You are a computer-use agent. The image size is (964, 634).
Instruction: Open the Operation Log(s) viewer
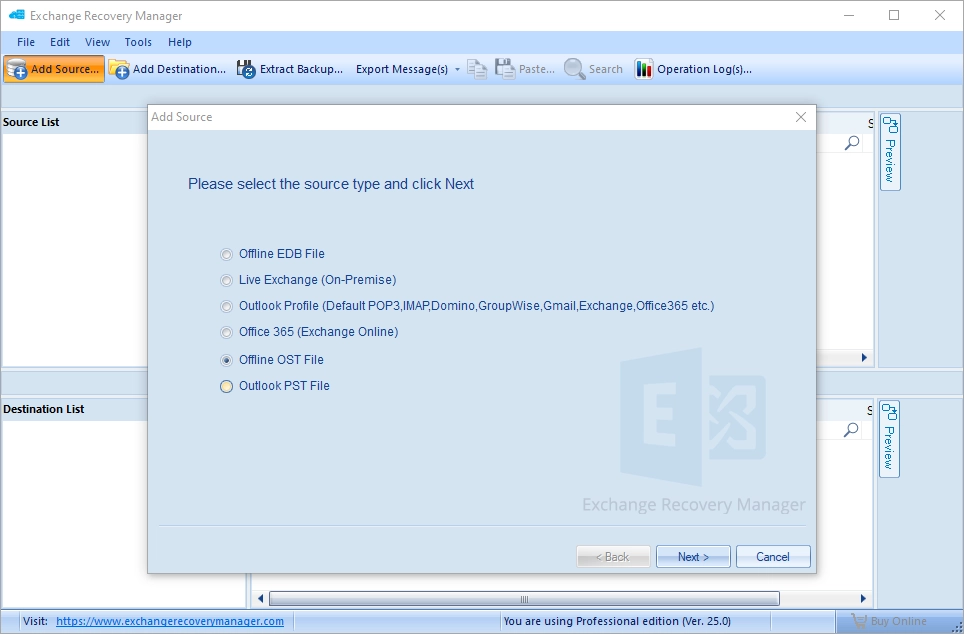click(644, 69)
